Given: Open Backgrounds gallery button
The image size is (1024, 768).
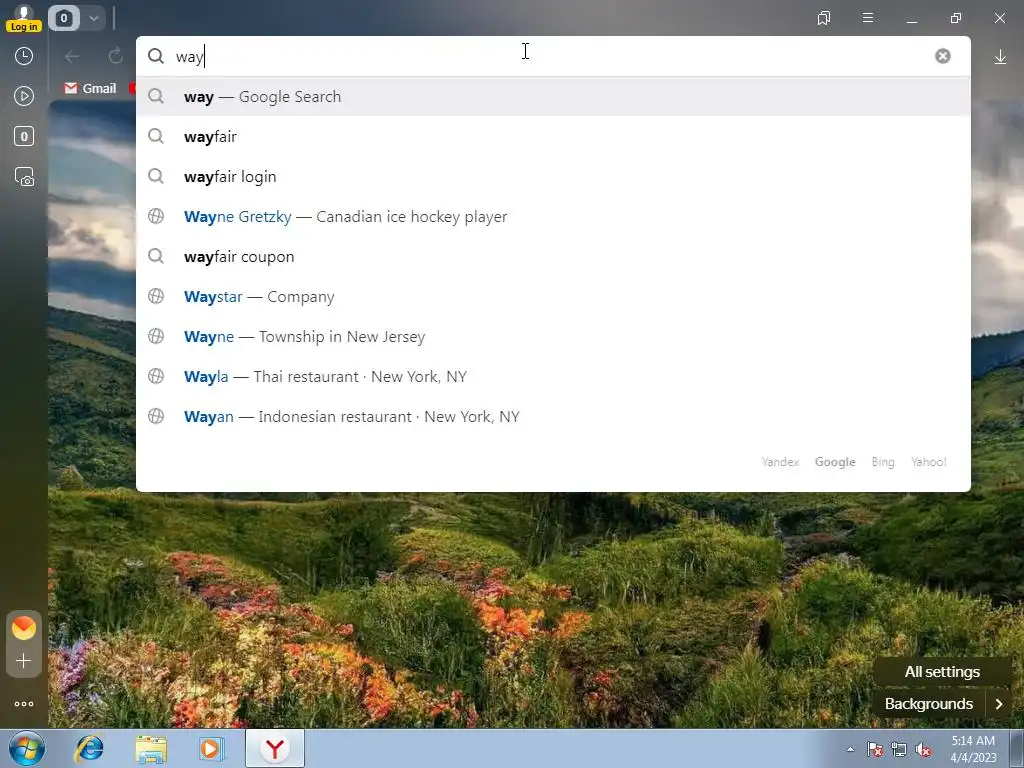Looking at the screenshot, I should (929, 704).
